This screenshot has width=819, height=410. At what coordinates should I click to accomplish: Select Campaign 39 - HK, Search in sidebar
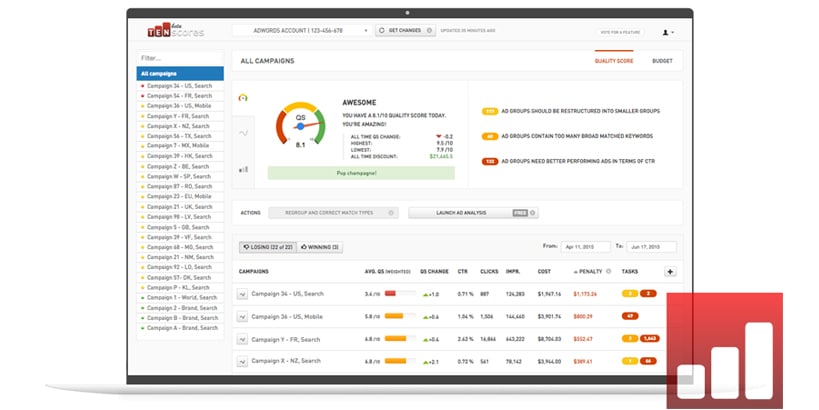tap(180, 156)
